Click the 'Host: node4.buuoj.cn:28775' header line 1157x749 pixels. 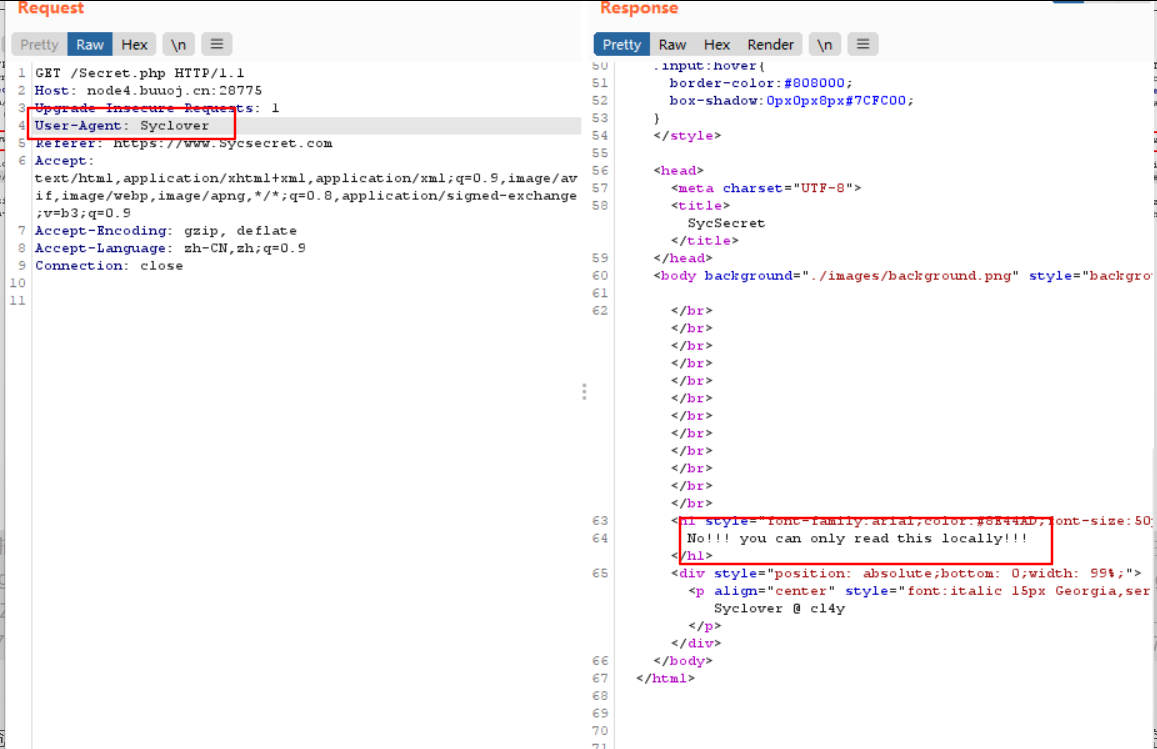click(148, 91)
